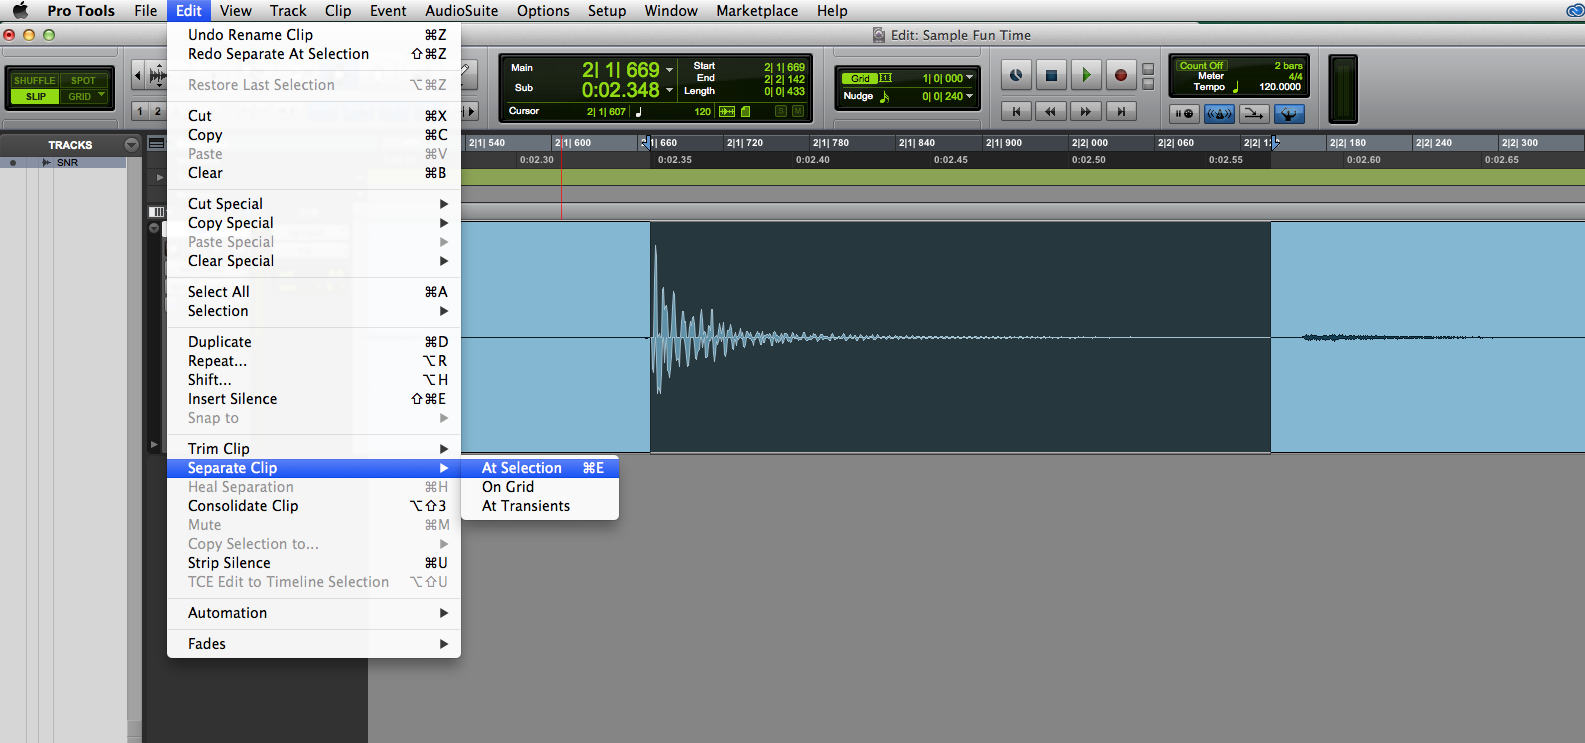Toggle the MIDI Merge button
The image size is (1585, 743).
1254,114
